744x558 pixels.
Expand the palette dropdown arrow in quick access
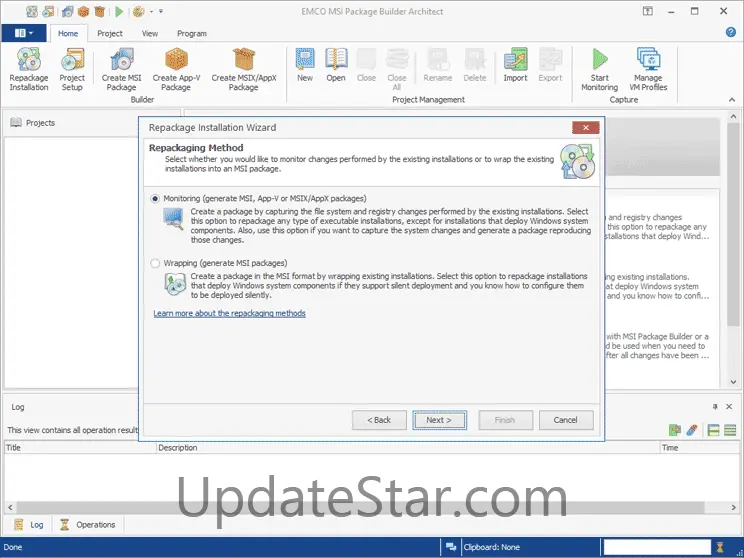151,11
